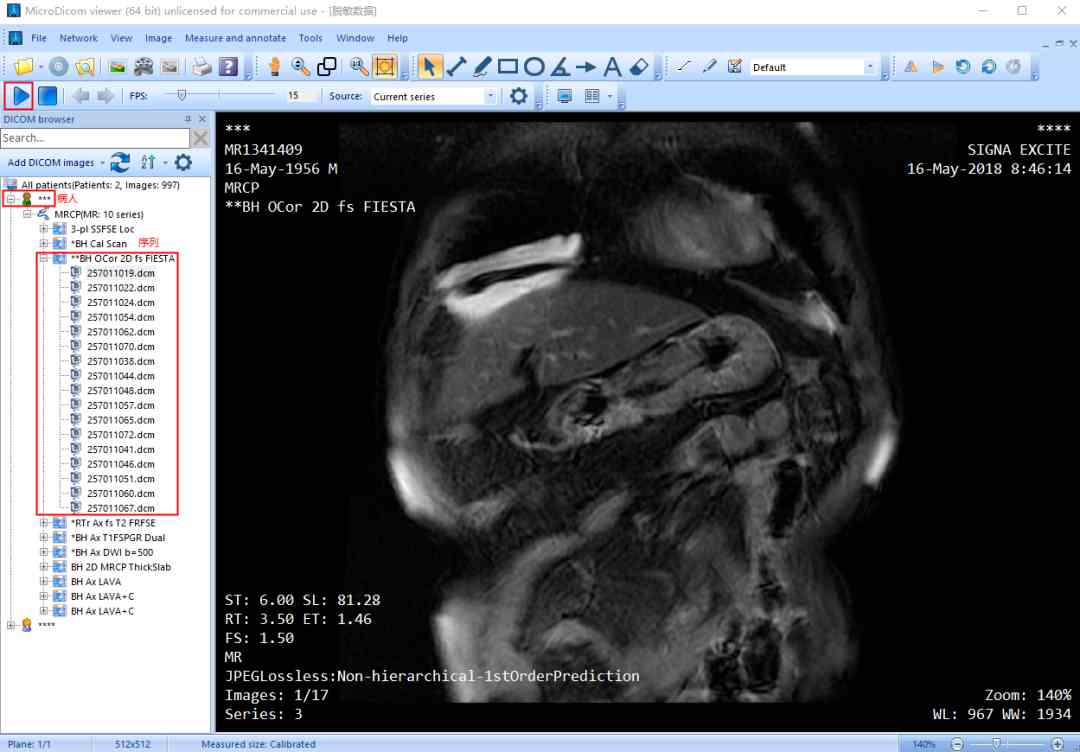Toggle the fit-to-window zoom button
Screen dimensions: 1080x752
pos(384,67)
